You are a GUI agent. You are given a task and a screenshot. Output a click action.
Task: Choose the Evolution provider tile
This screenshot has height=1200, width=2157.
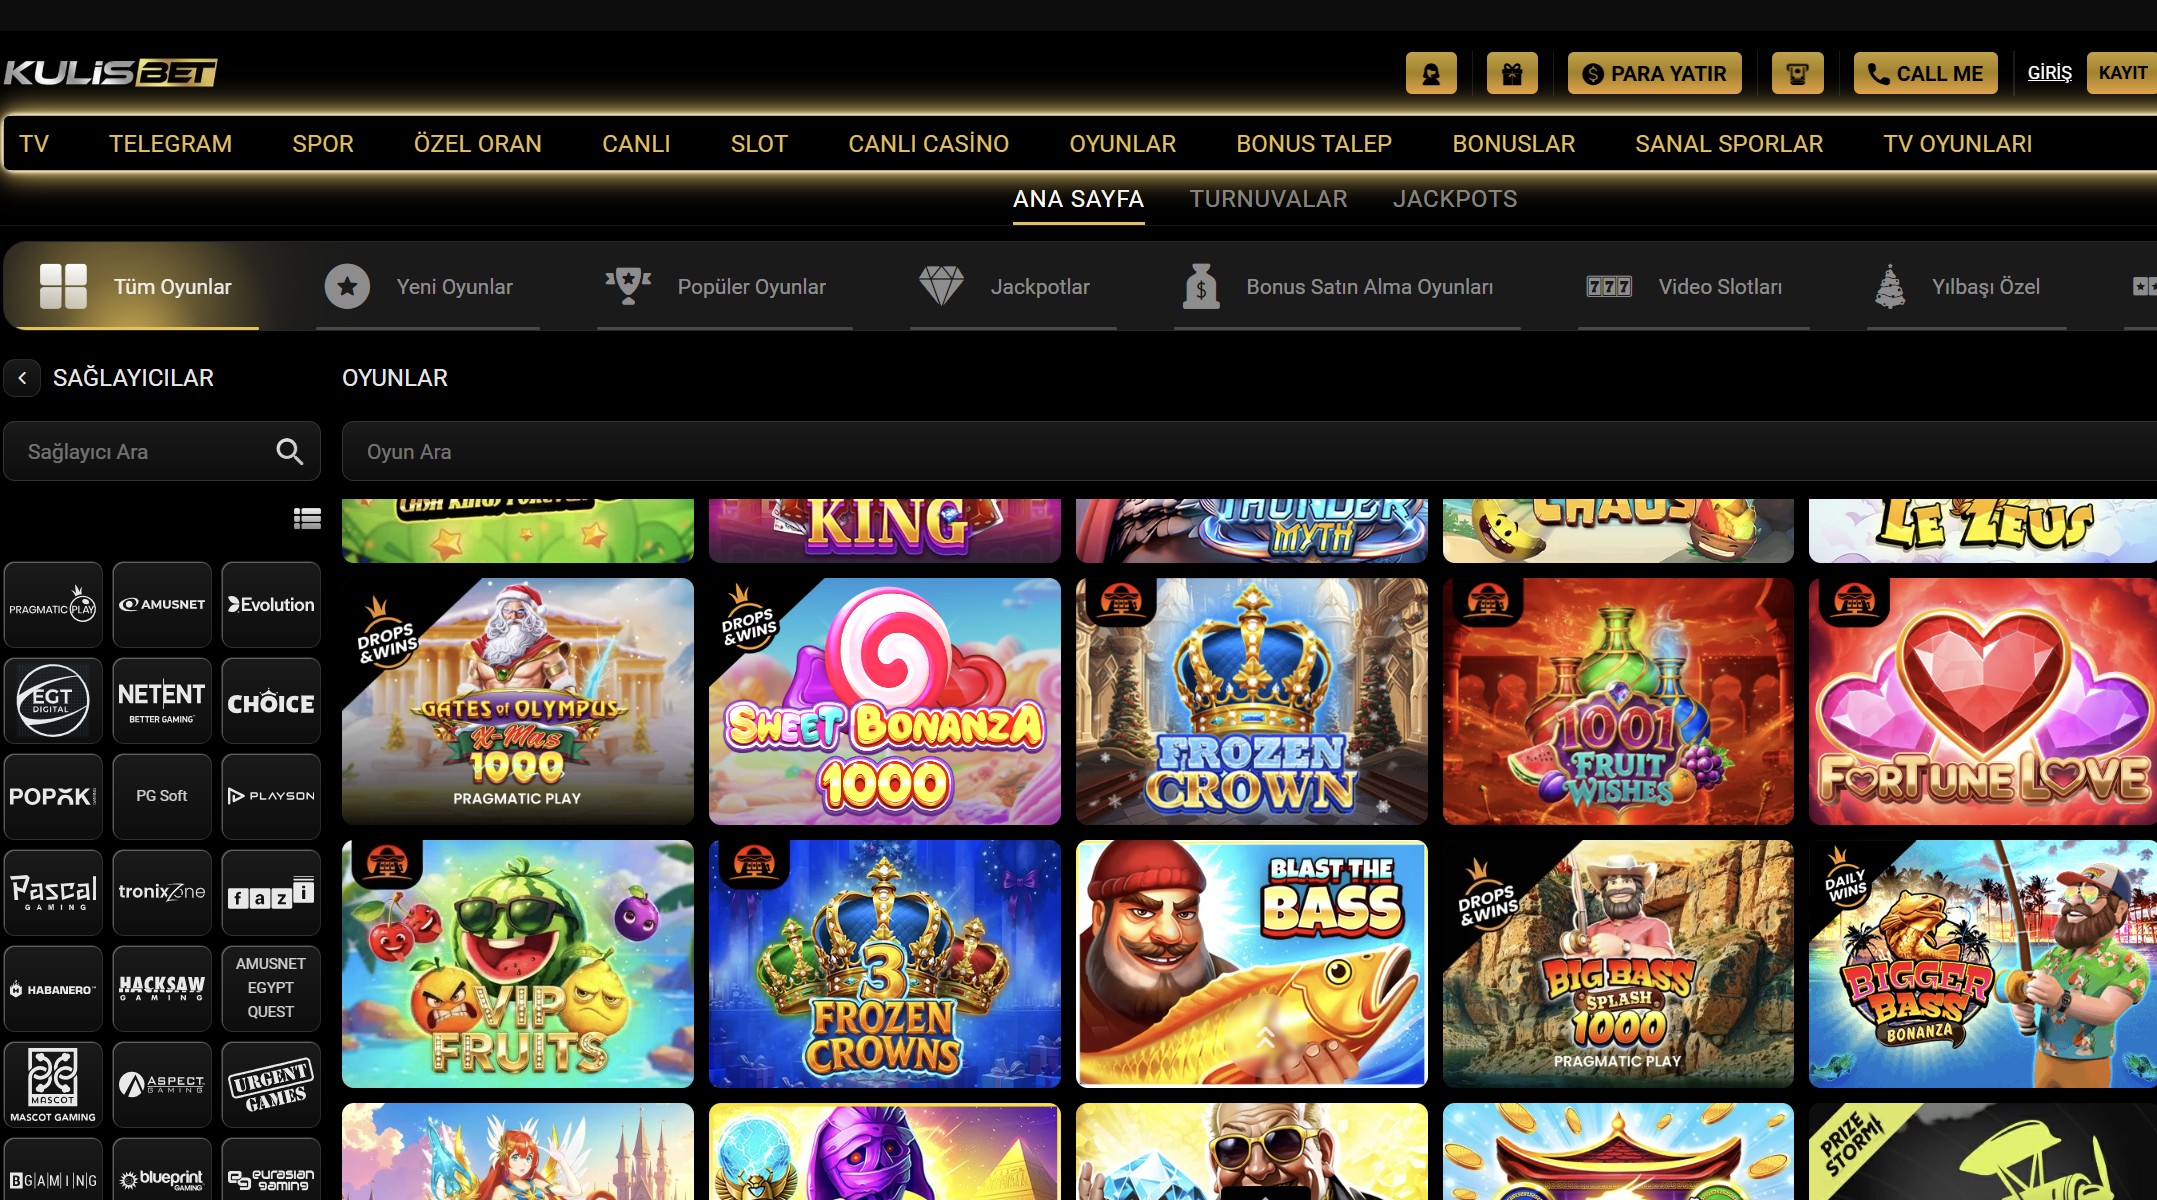click(271, 605)
